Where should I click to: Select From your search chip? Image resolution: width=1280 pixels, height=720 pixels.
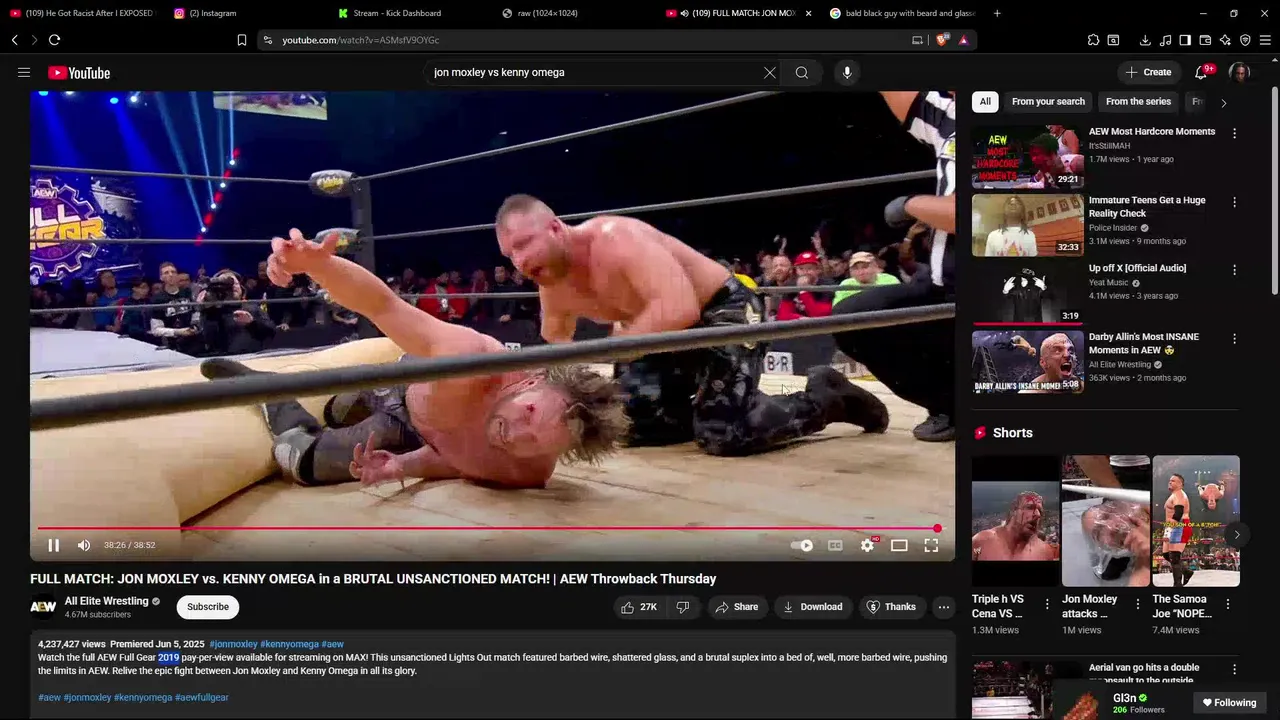[x=1048, y=102]
